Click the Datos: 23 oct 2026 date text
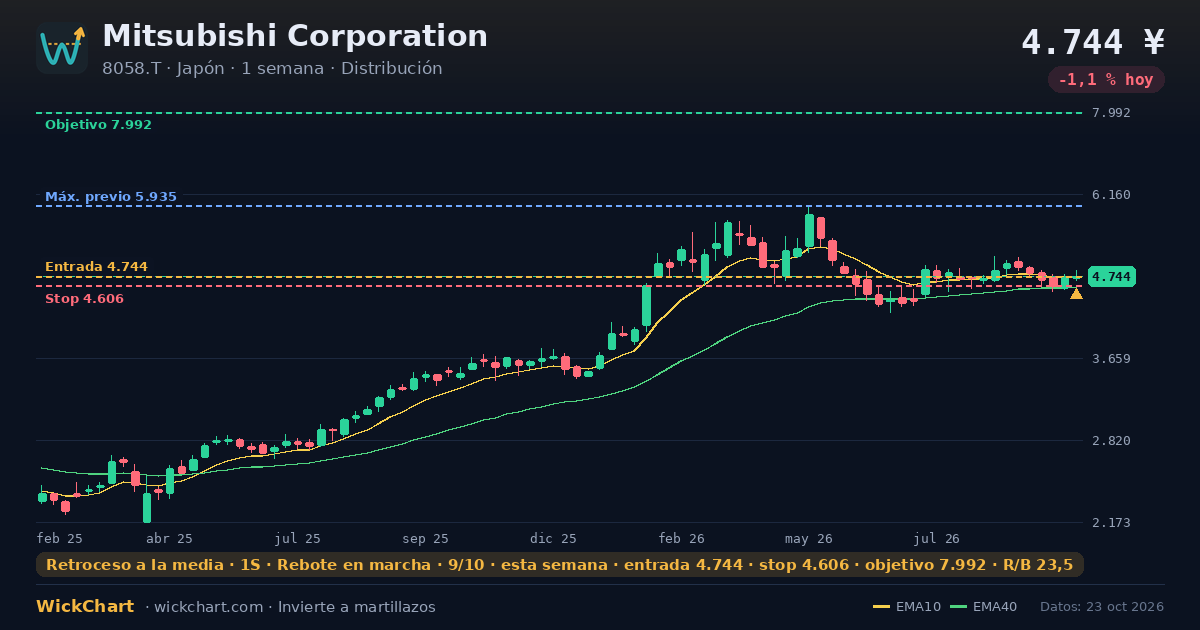The image size is (1200, 630). (x=1102, y=607)
